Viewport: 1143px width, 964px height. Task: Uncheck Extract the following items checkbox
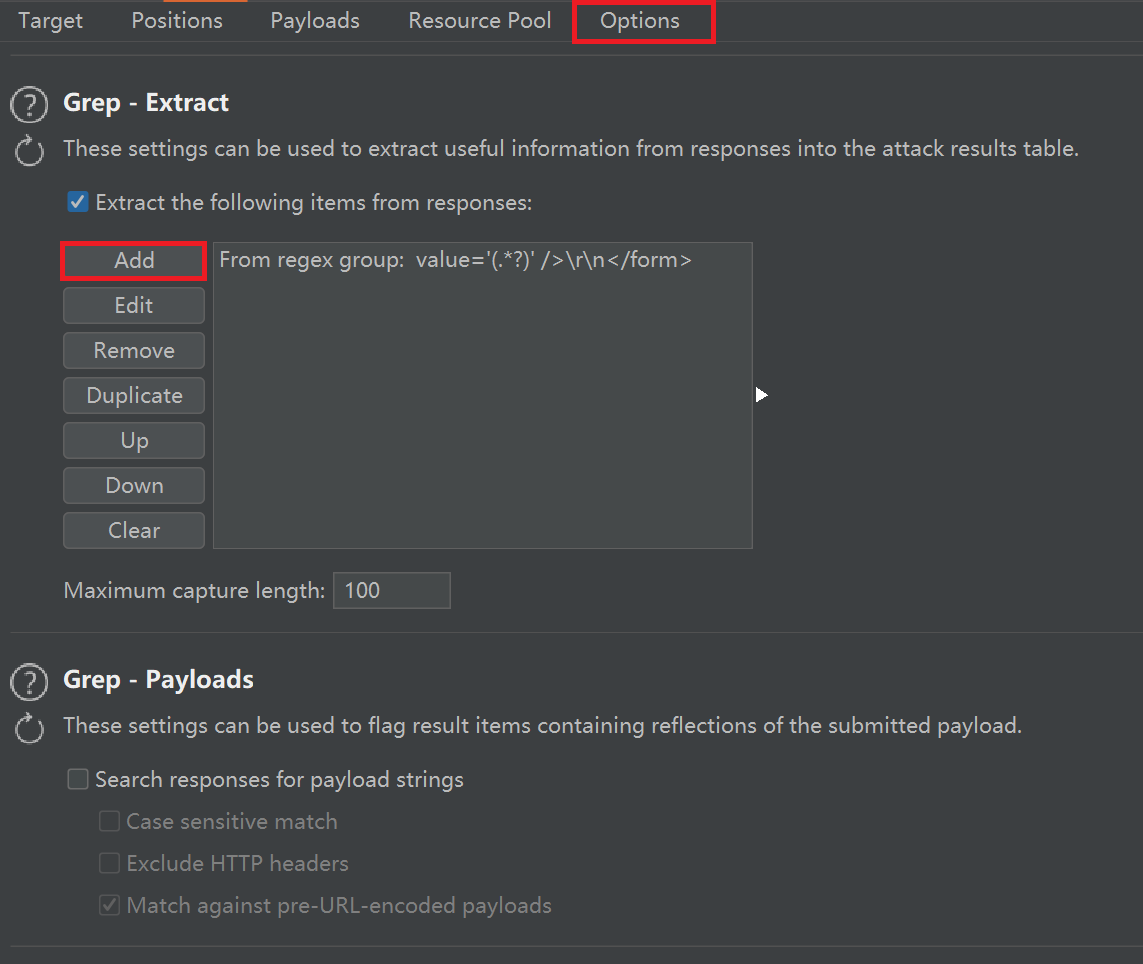tap(77, 203)
